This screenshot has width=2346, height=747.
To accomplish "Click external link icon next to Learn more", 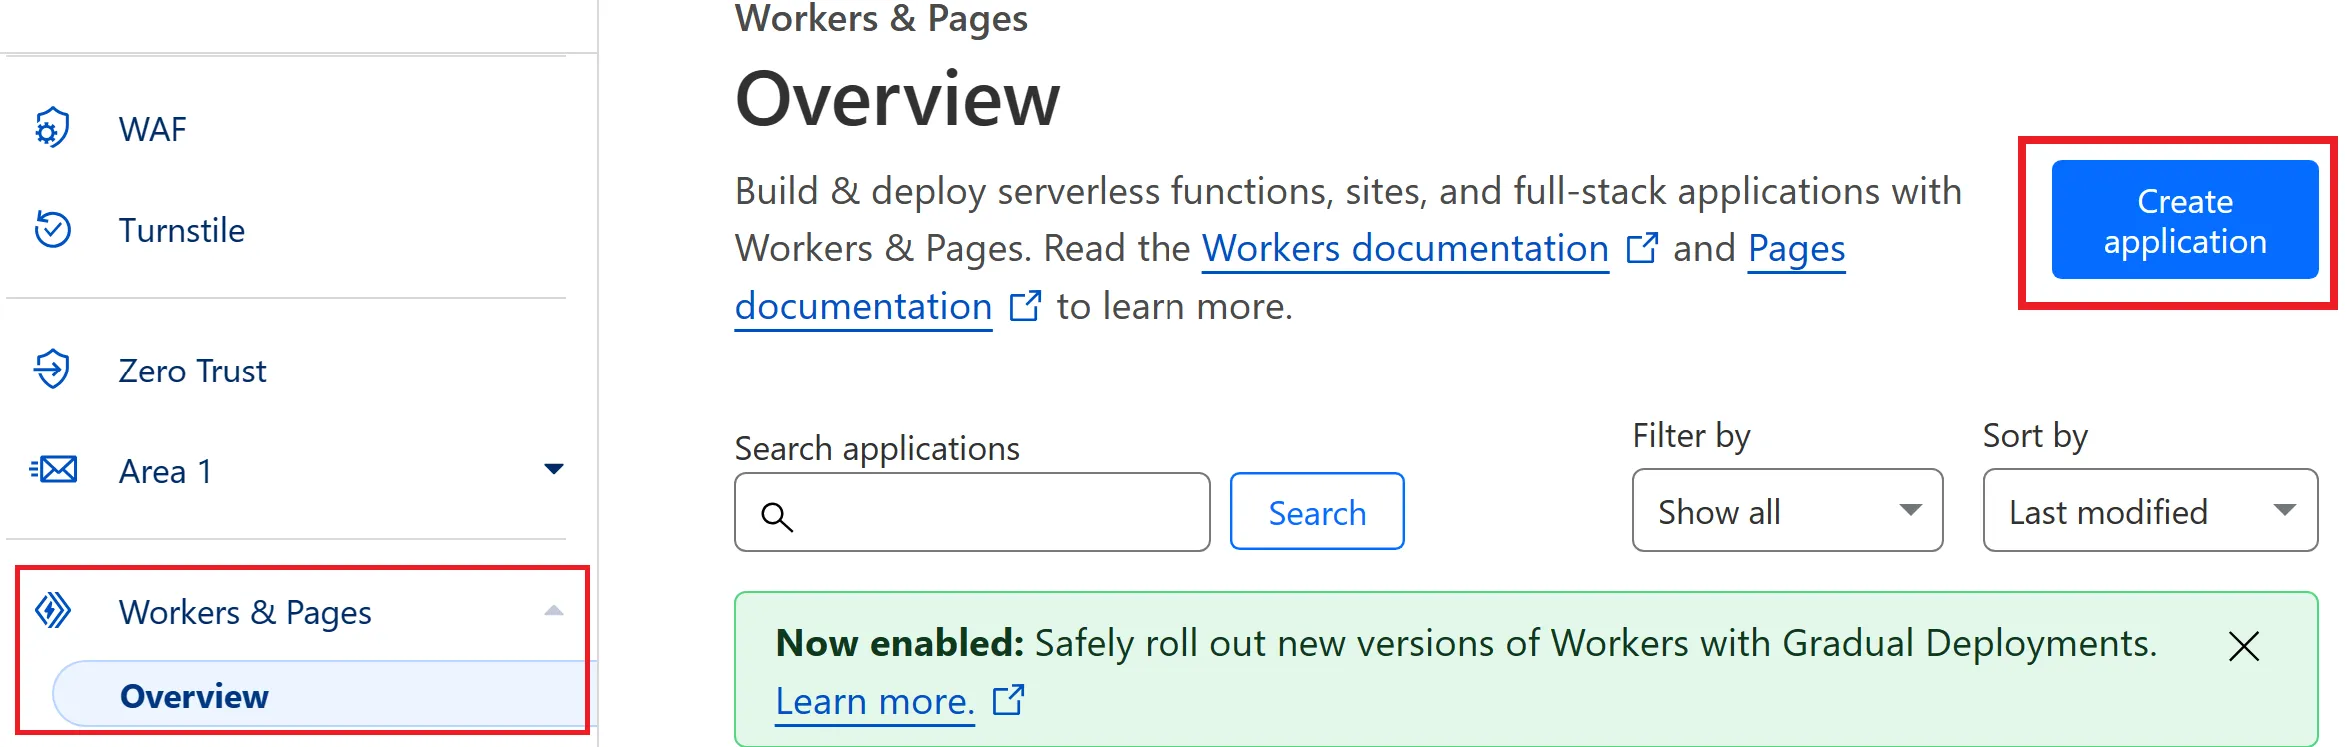I will tap(1009, 700).
